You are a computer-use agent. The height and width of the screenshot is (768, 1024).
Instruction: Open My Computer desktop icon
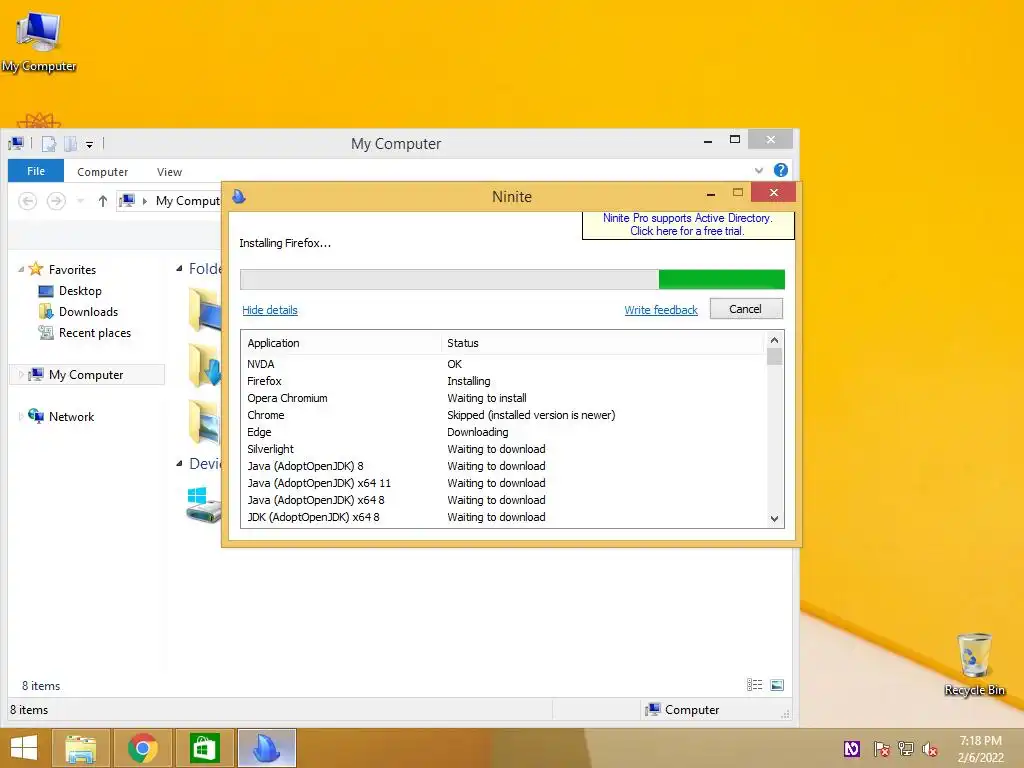tap(39, 42)
